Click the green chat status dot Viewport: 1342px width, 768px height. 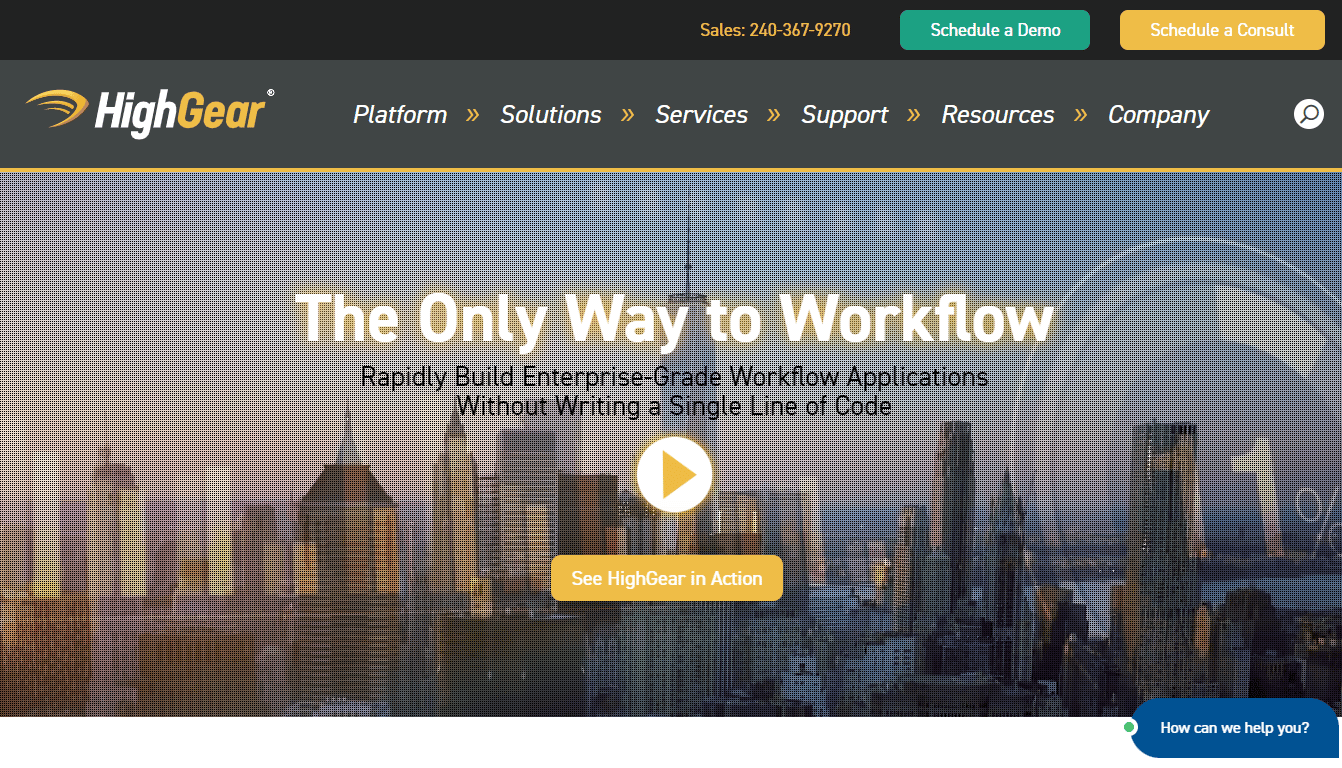(x=1129, y=727)
